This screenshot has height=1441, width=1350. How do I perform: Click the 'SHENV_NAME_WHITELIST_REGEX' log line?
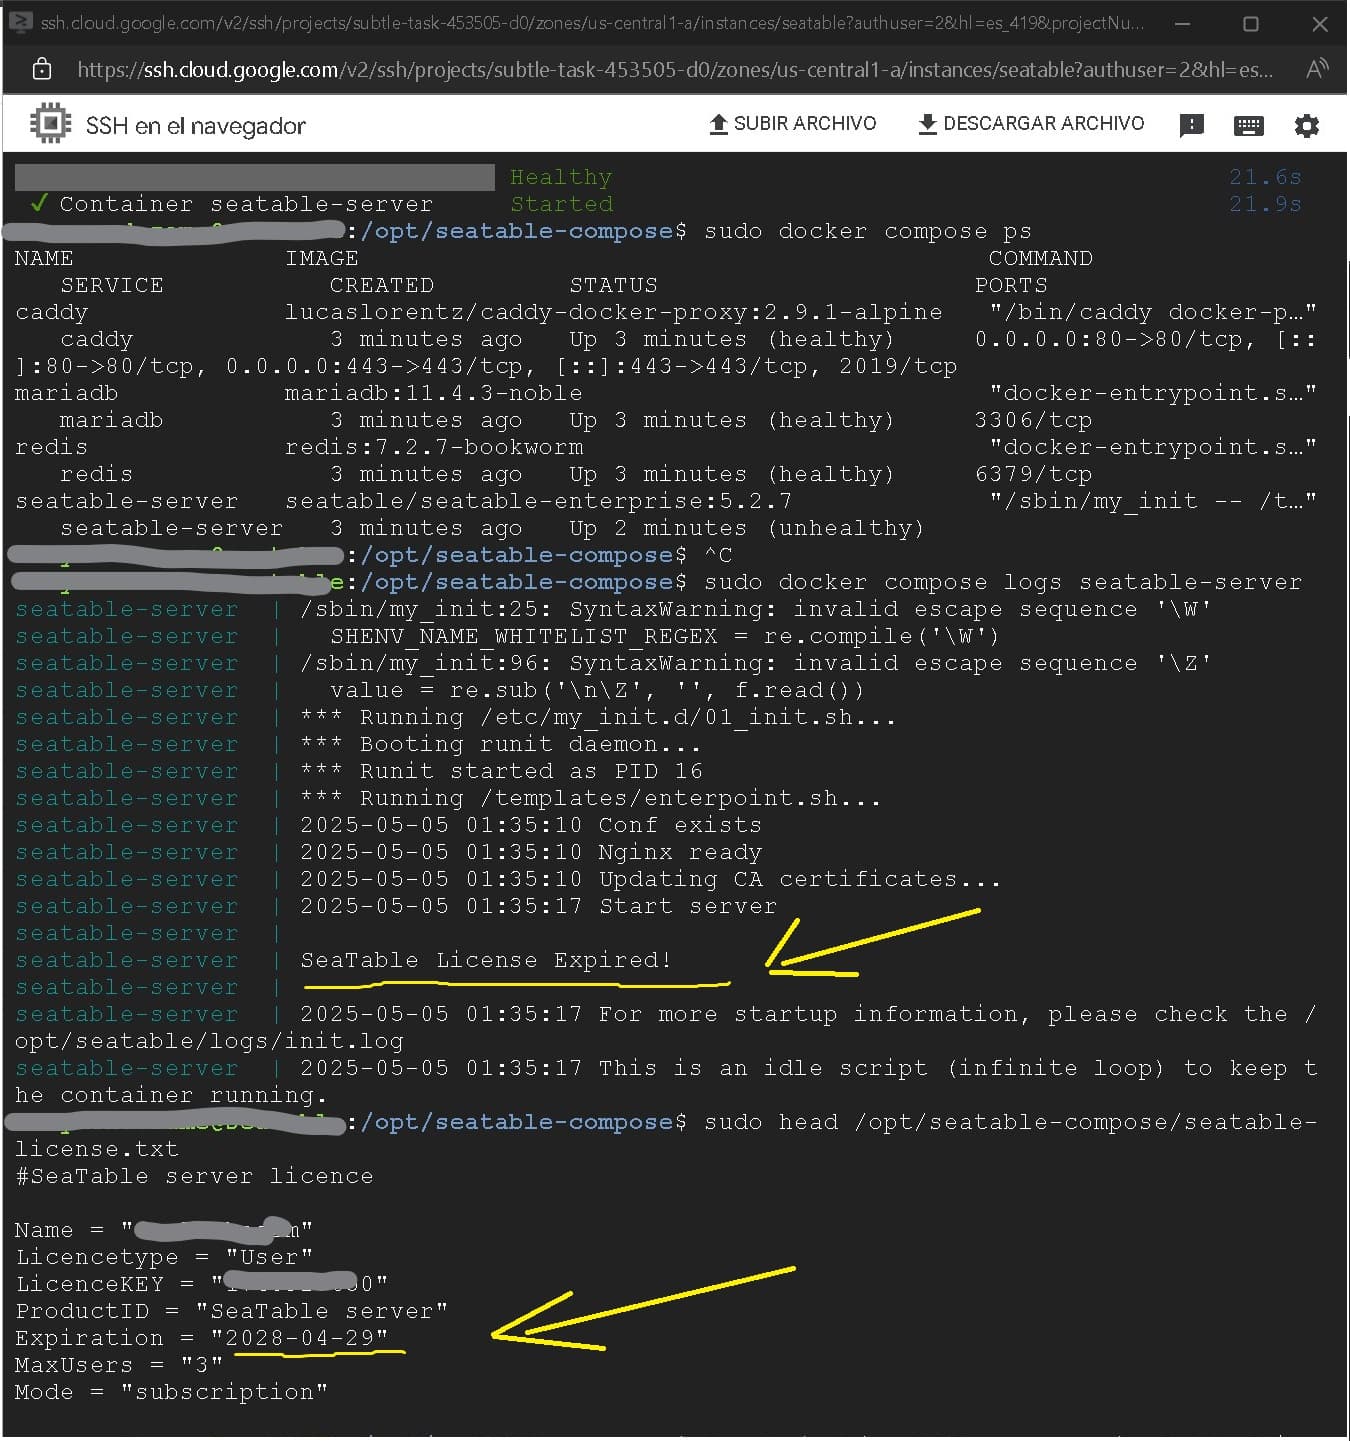click(x=665, y=636)
